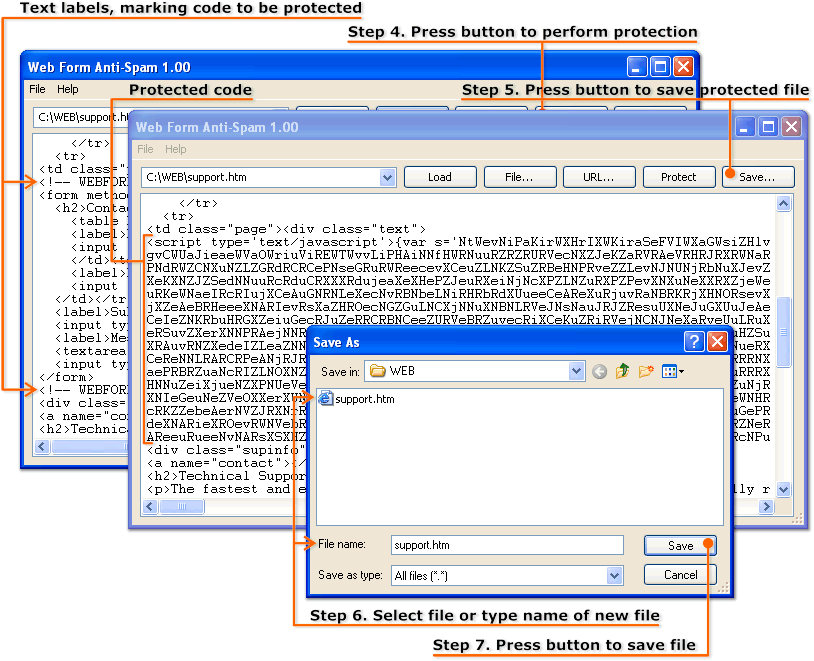Go back to the previous folder in Save As
814x661 pixels.
599,371
